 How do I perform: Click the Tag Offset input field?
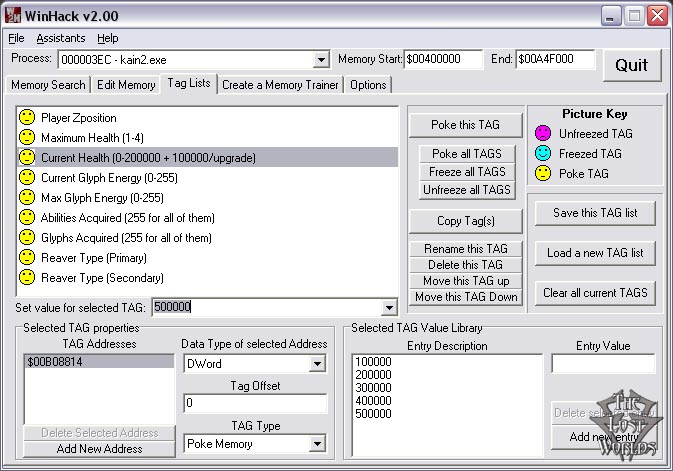[x=255, y=403]
